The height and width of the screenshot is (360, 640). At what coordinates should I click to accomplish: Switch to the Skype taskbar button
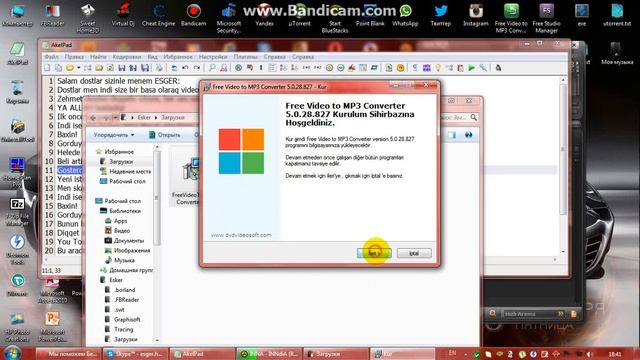coord(135,354)
